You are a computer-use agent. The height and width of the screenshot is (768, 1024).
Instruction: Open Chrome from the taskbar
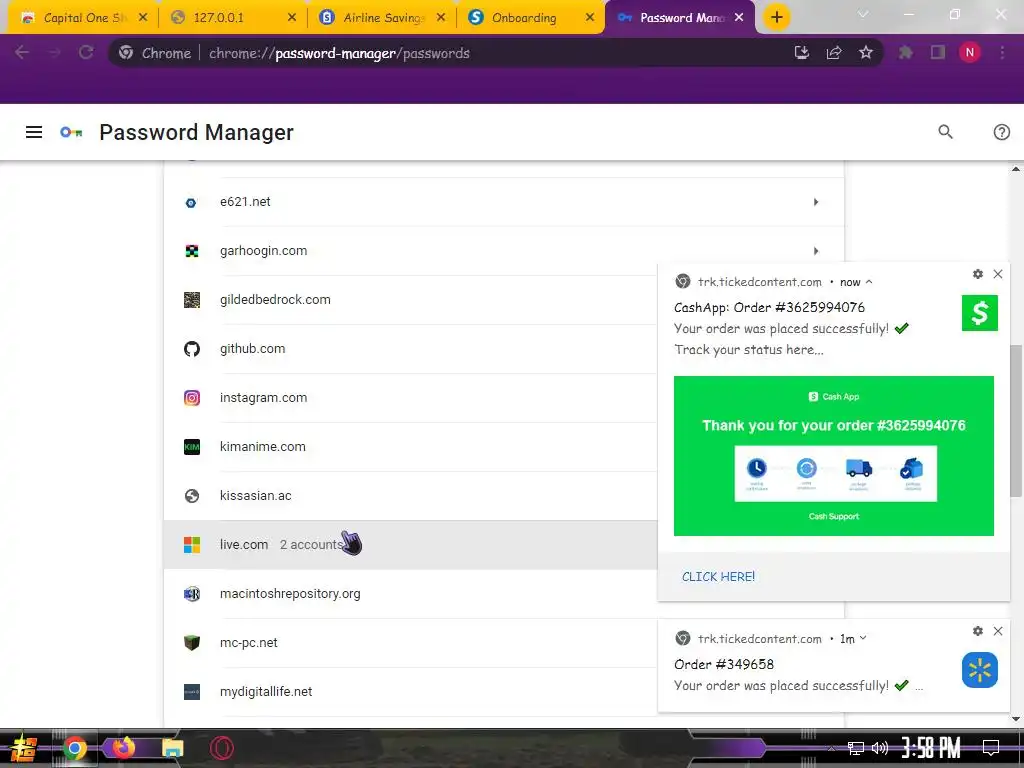[x=74, y=748]
